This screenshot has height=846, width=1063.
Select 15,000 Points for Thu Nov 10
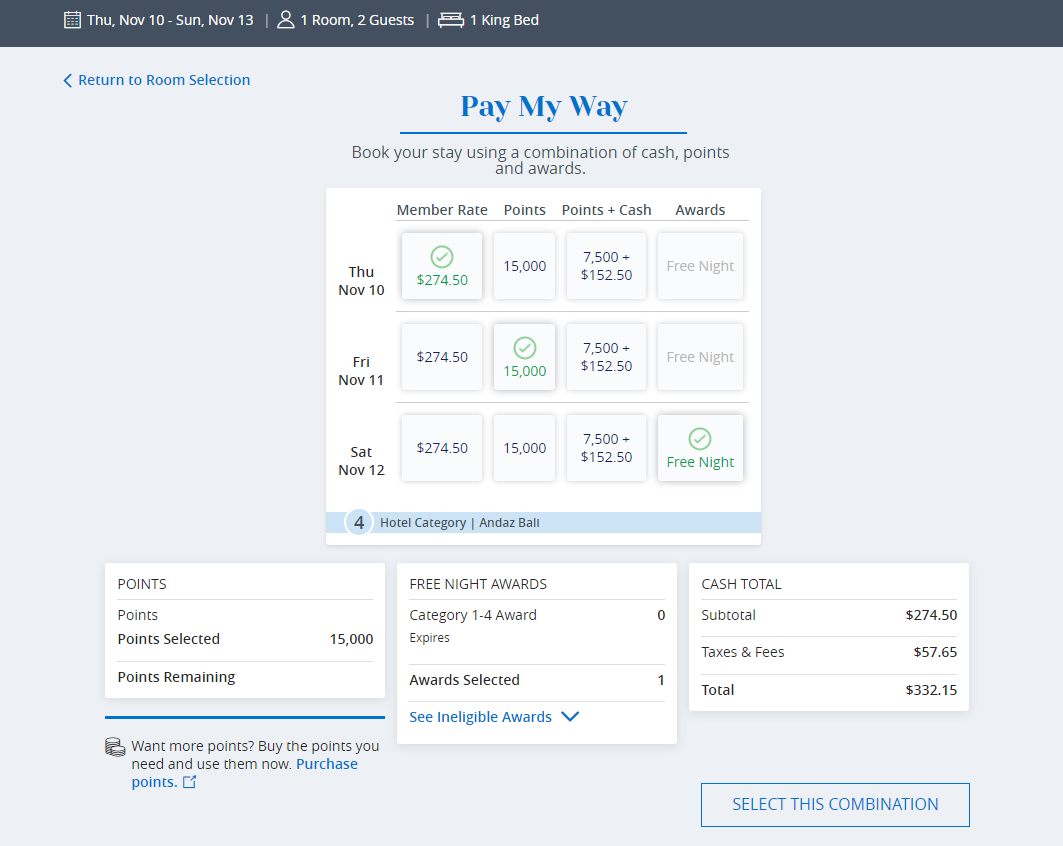(x=525, y=266)
